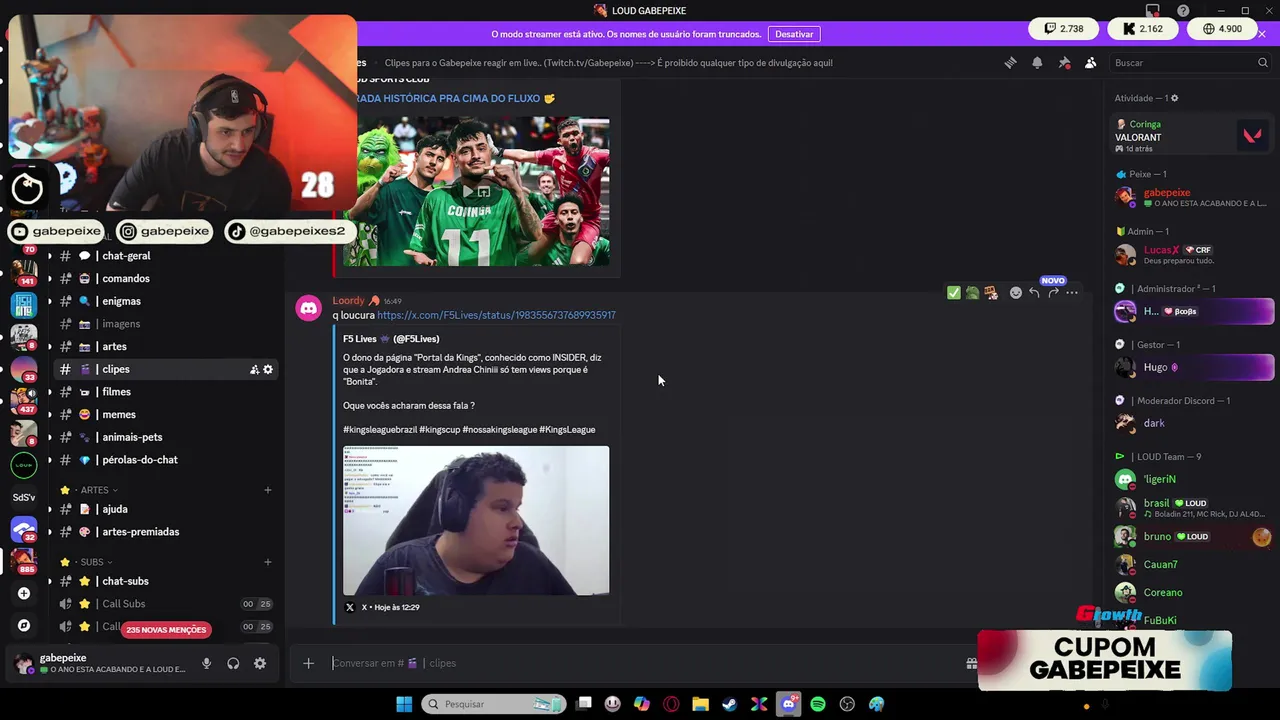Focus the Buscar search field
This screenshot has width=1280, height=720.
click(1190, 63)
